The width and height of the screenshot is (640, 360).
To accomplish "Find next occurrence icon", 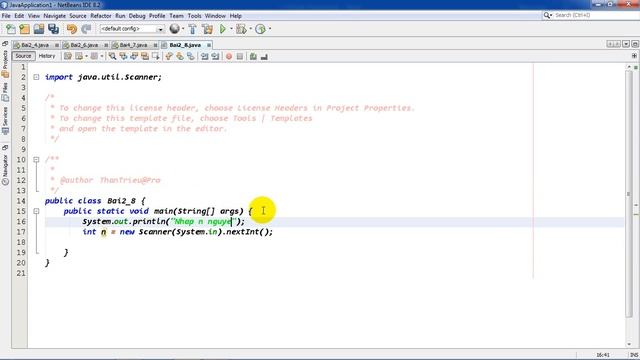I will click(x=134, y=56).
